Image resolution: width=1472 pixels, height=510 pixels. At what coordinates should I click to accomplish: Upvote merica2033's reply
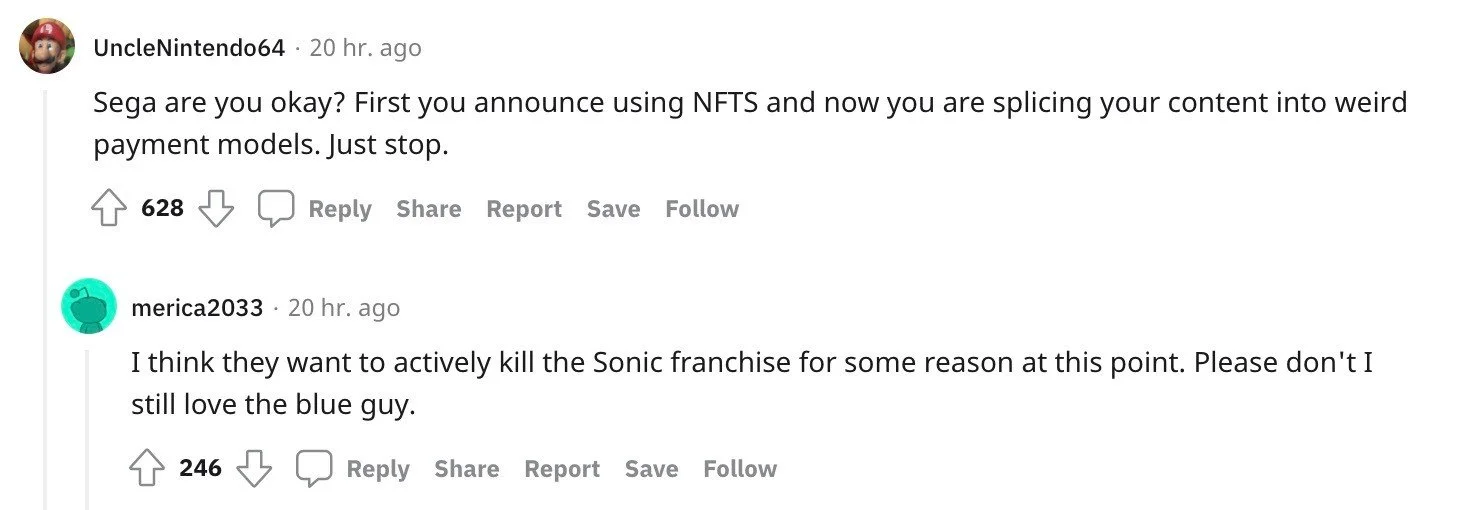147,468
